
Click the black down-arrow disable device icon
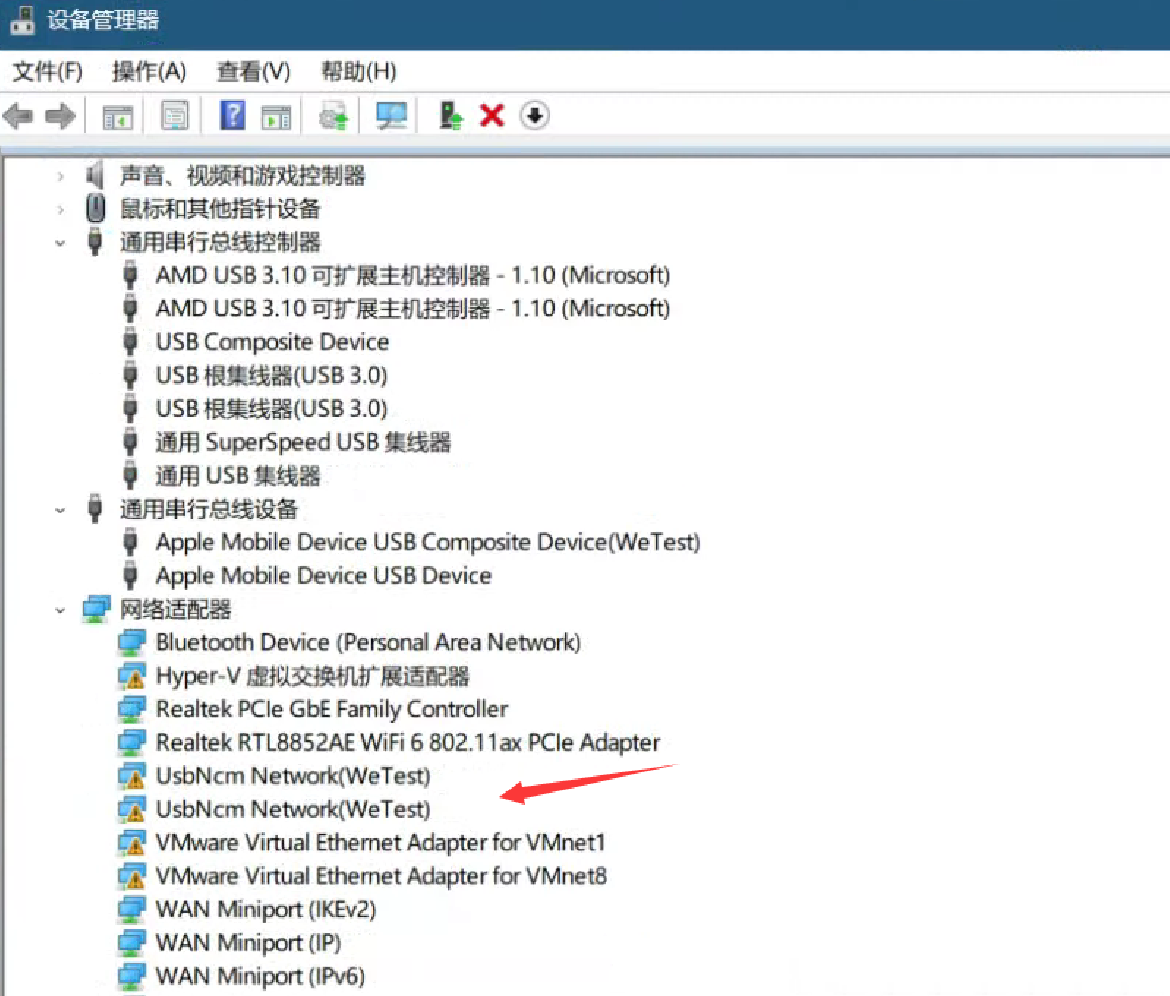pos(535,116)
